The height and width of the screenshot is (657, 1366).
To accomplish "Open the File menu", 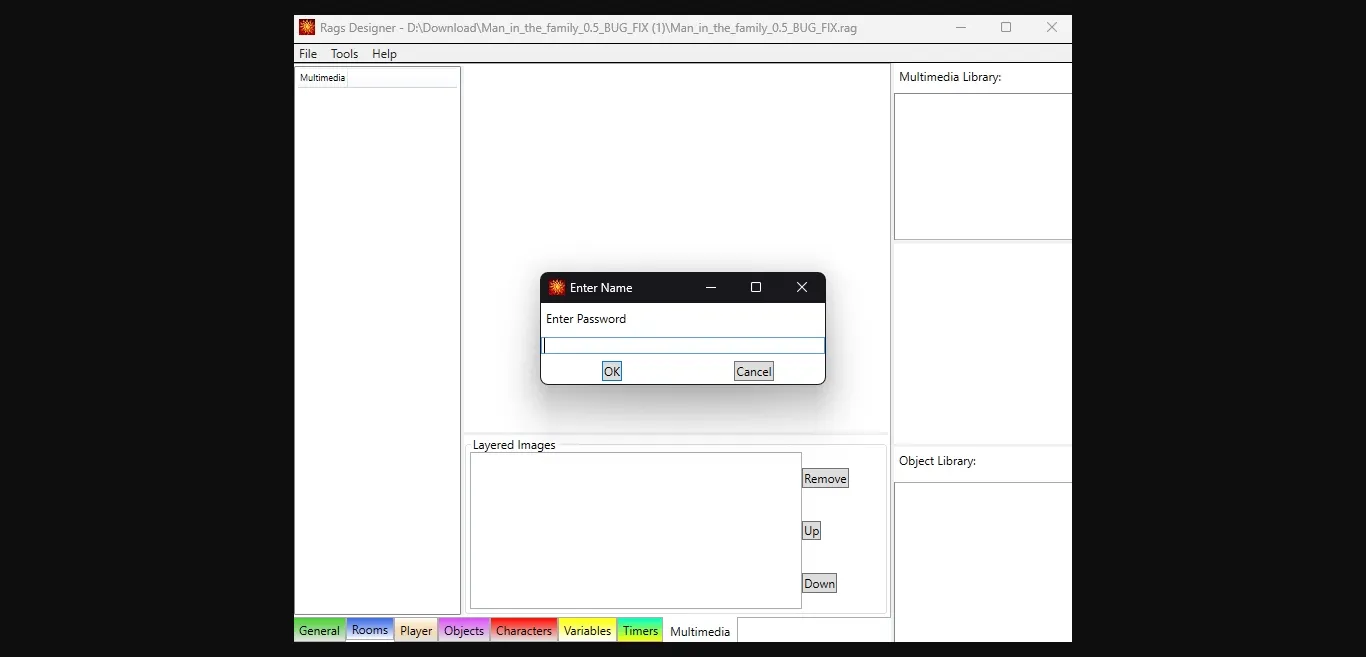I will click(308, 54).
